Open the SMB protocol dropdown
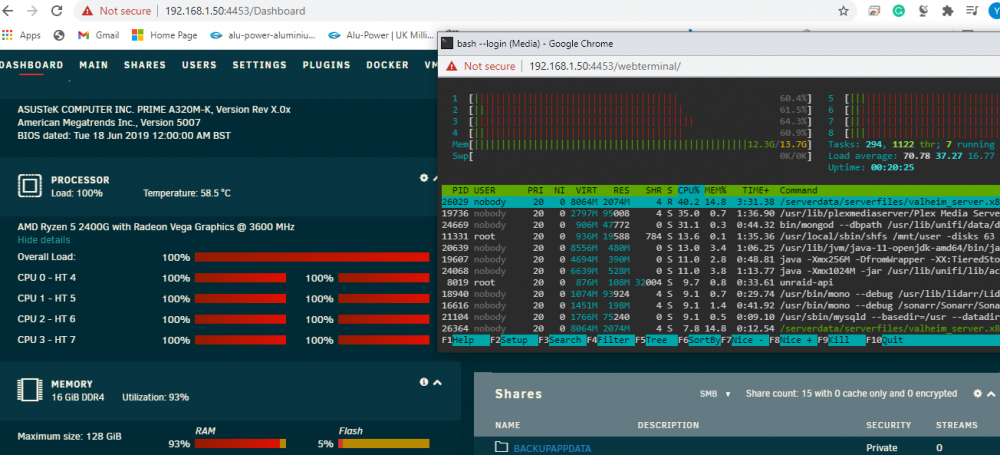The image size is (1000, 455). (x=715, y=394)
